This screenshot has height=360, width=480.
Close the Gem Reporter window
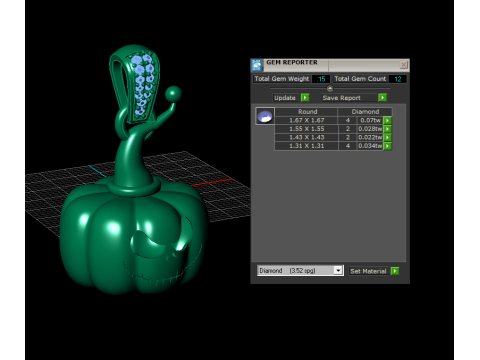pyautogui.click(x=403, y=64)
